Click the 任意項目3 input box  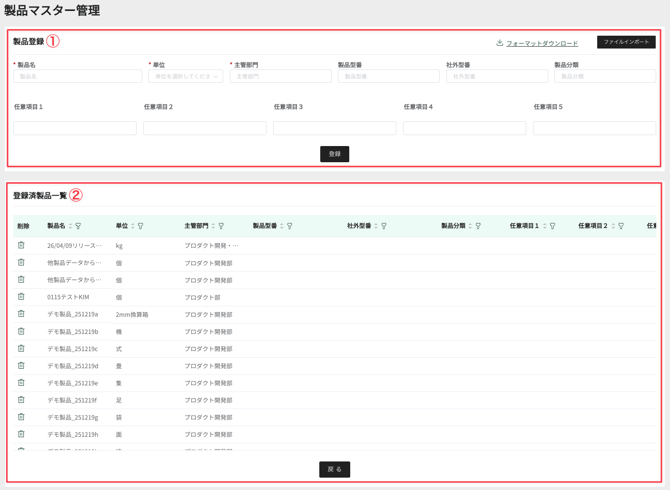pos(335,128)
